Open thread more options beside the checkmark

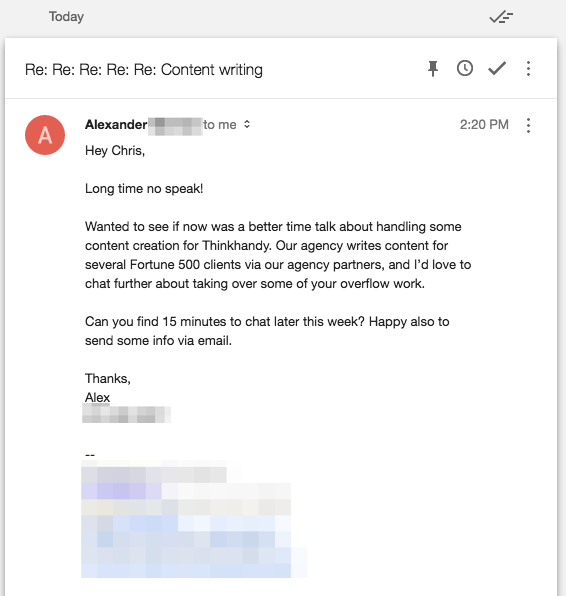[x=528, y=69]
